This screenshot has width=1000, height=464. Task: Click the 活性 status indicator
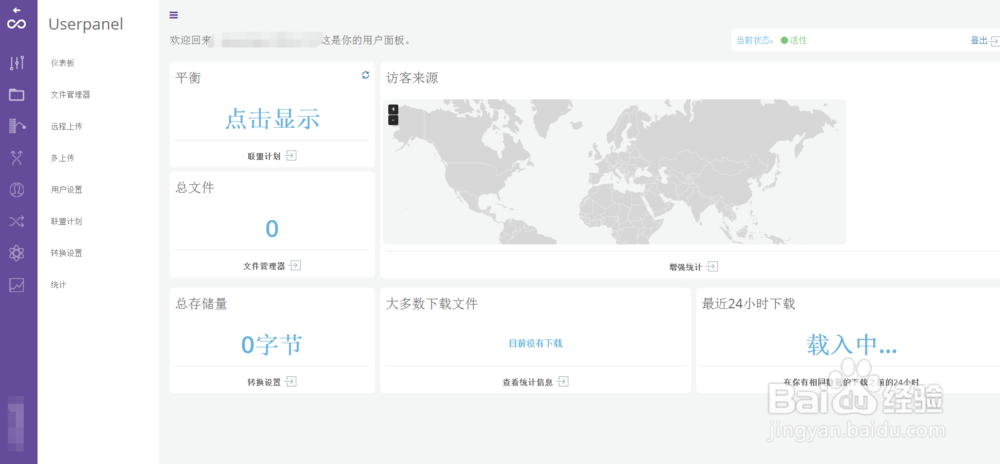point(794,40)
